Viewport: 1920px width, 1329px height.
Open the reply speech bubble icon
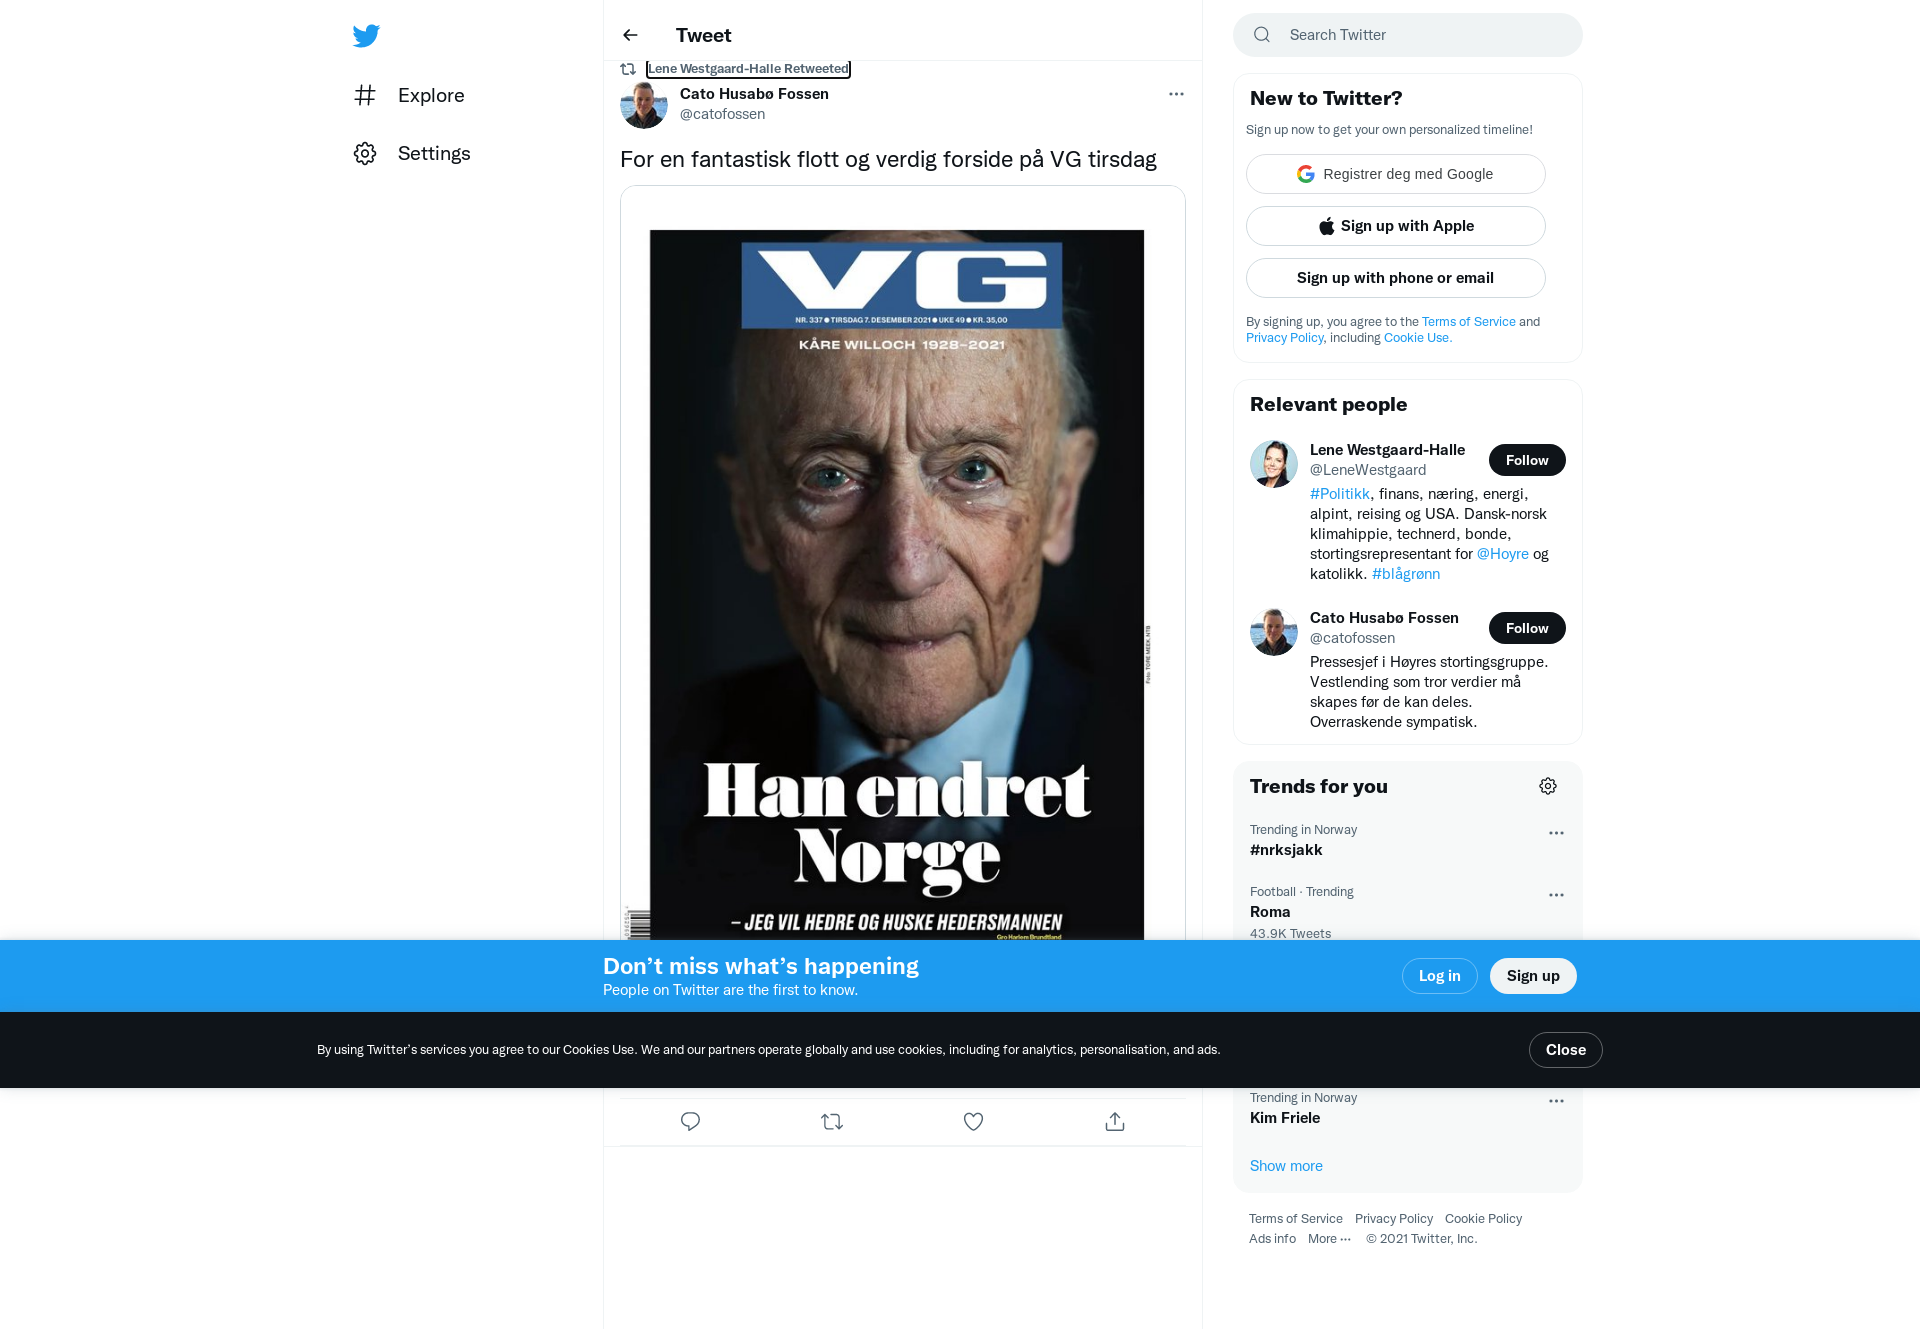pos(690,1122)
